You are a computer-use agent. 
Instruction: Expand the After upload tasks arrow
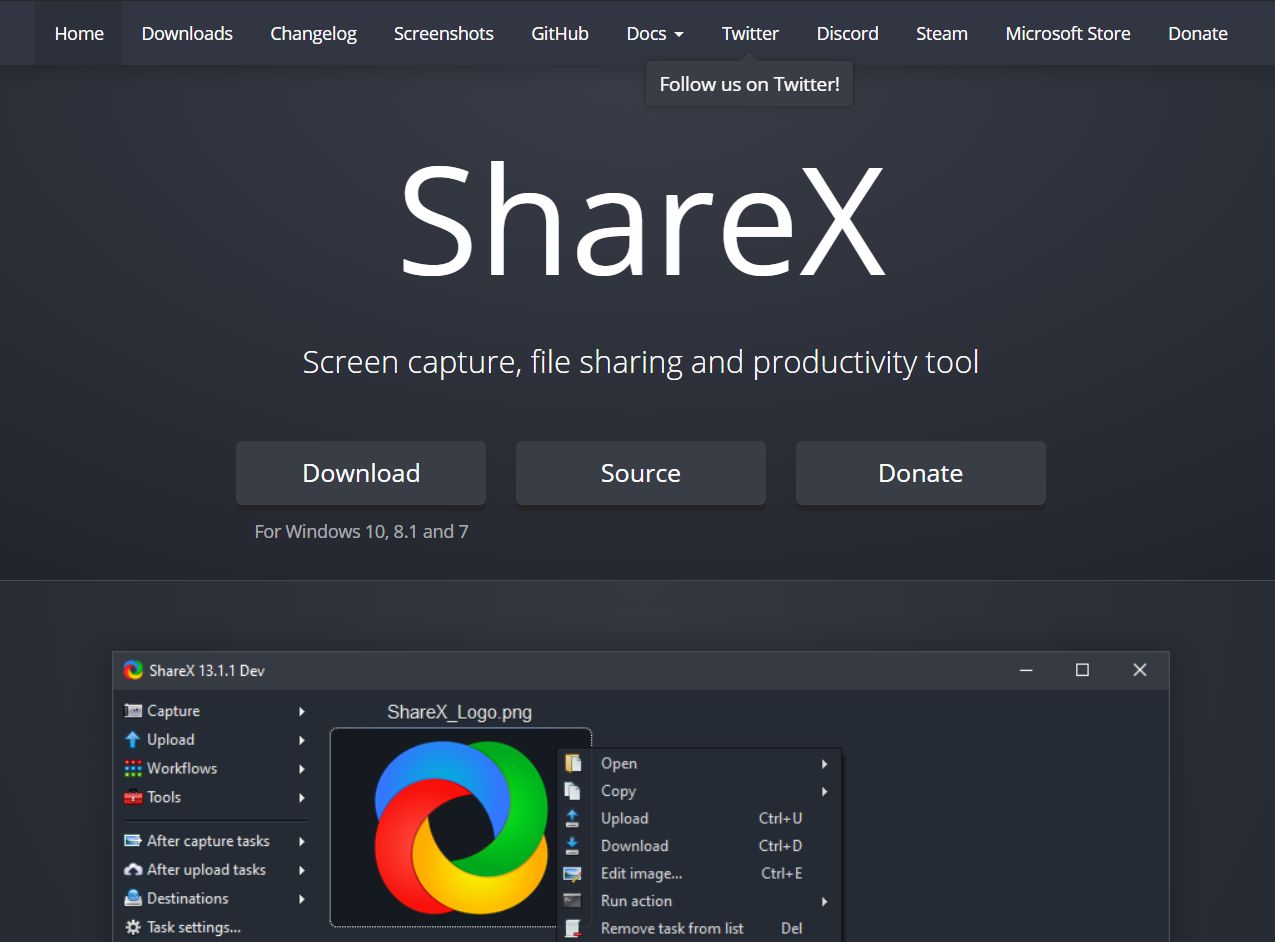click(x=302, y=870)
